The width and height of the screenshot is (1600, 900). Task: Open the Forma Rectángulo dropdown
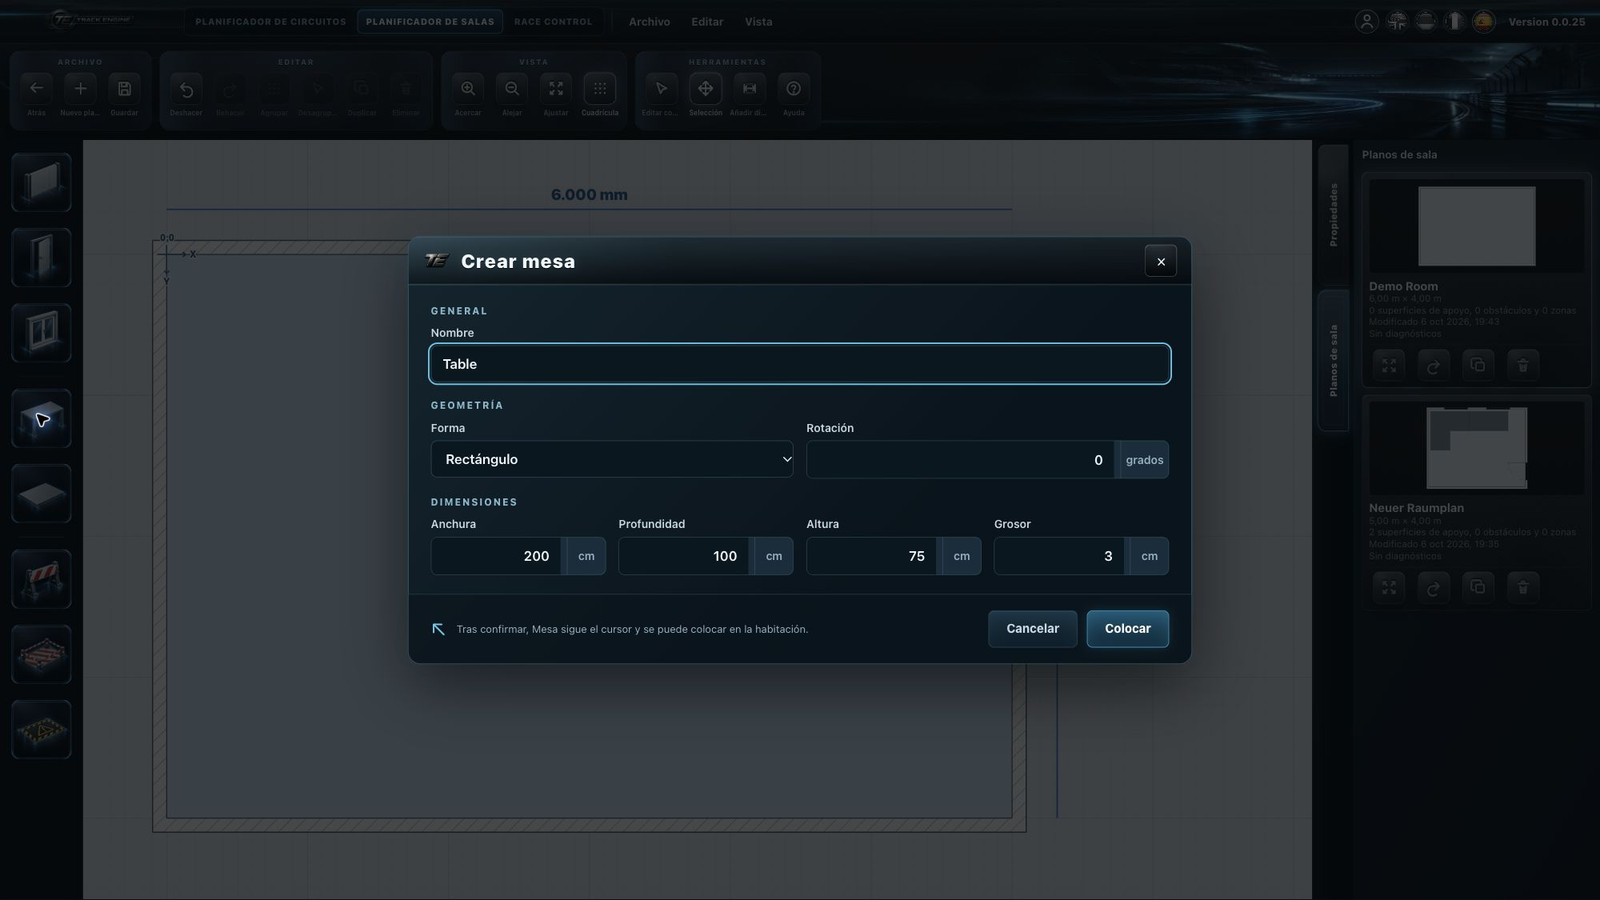(612, 459)
